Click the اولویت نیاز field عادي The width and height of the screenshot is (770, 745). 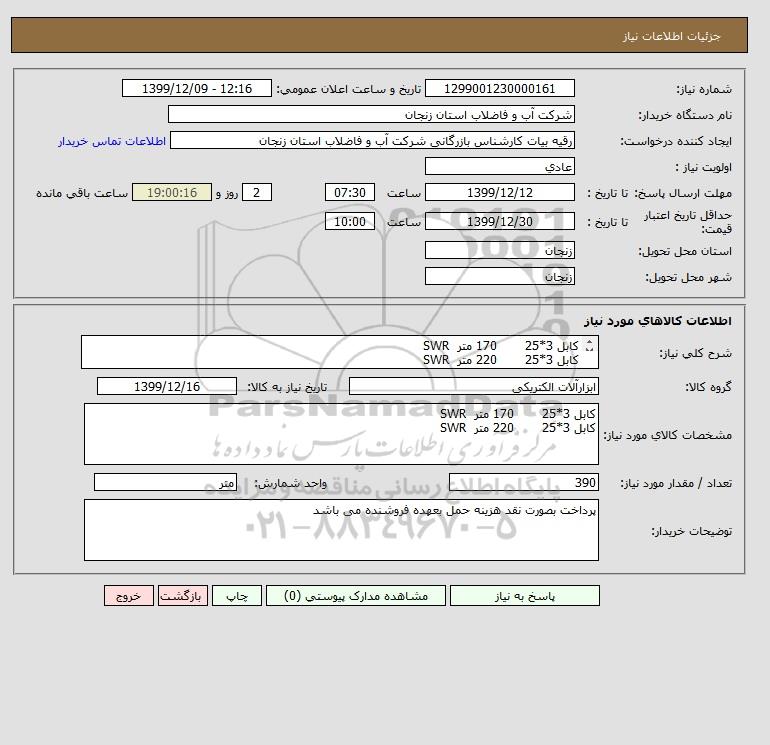pos(499,166)
